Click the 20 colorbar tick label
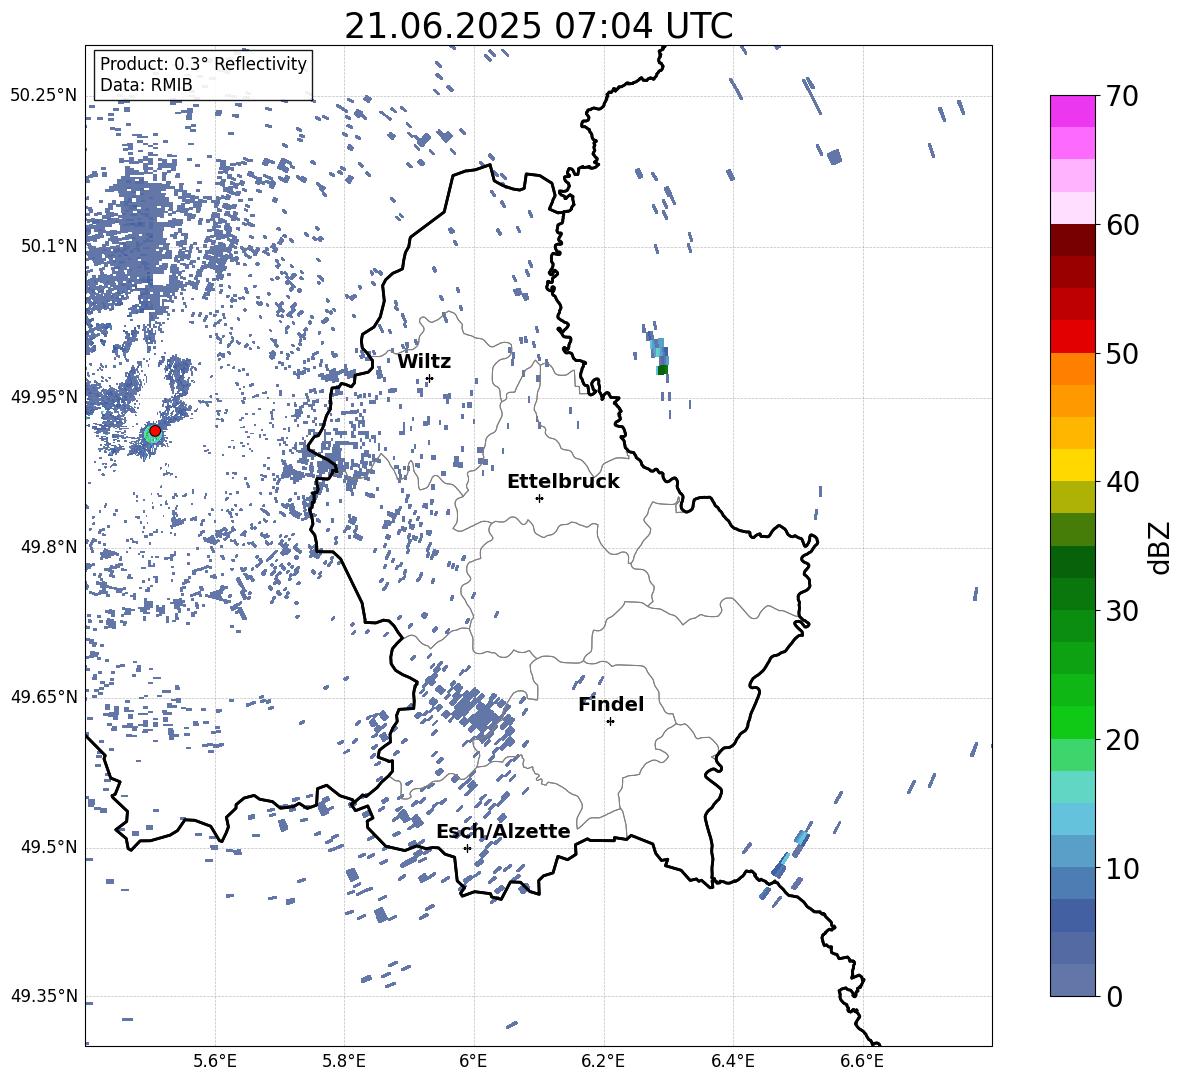Screen dimensions: 1184x1081 coord(1122,739)
